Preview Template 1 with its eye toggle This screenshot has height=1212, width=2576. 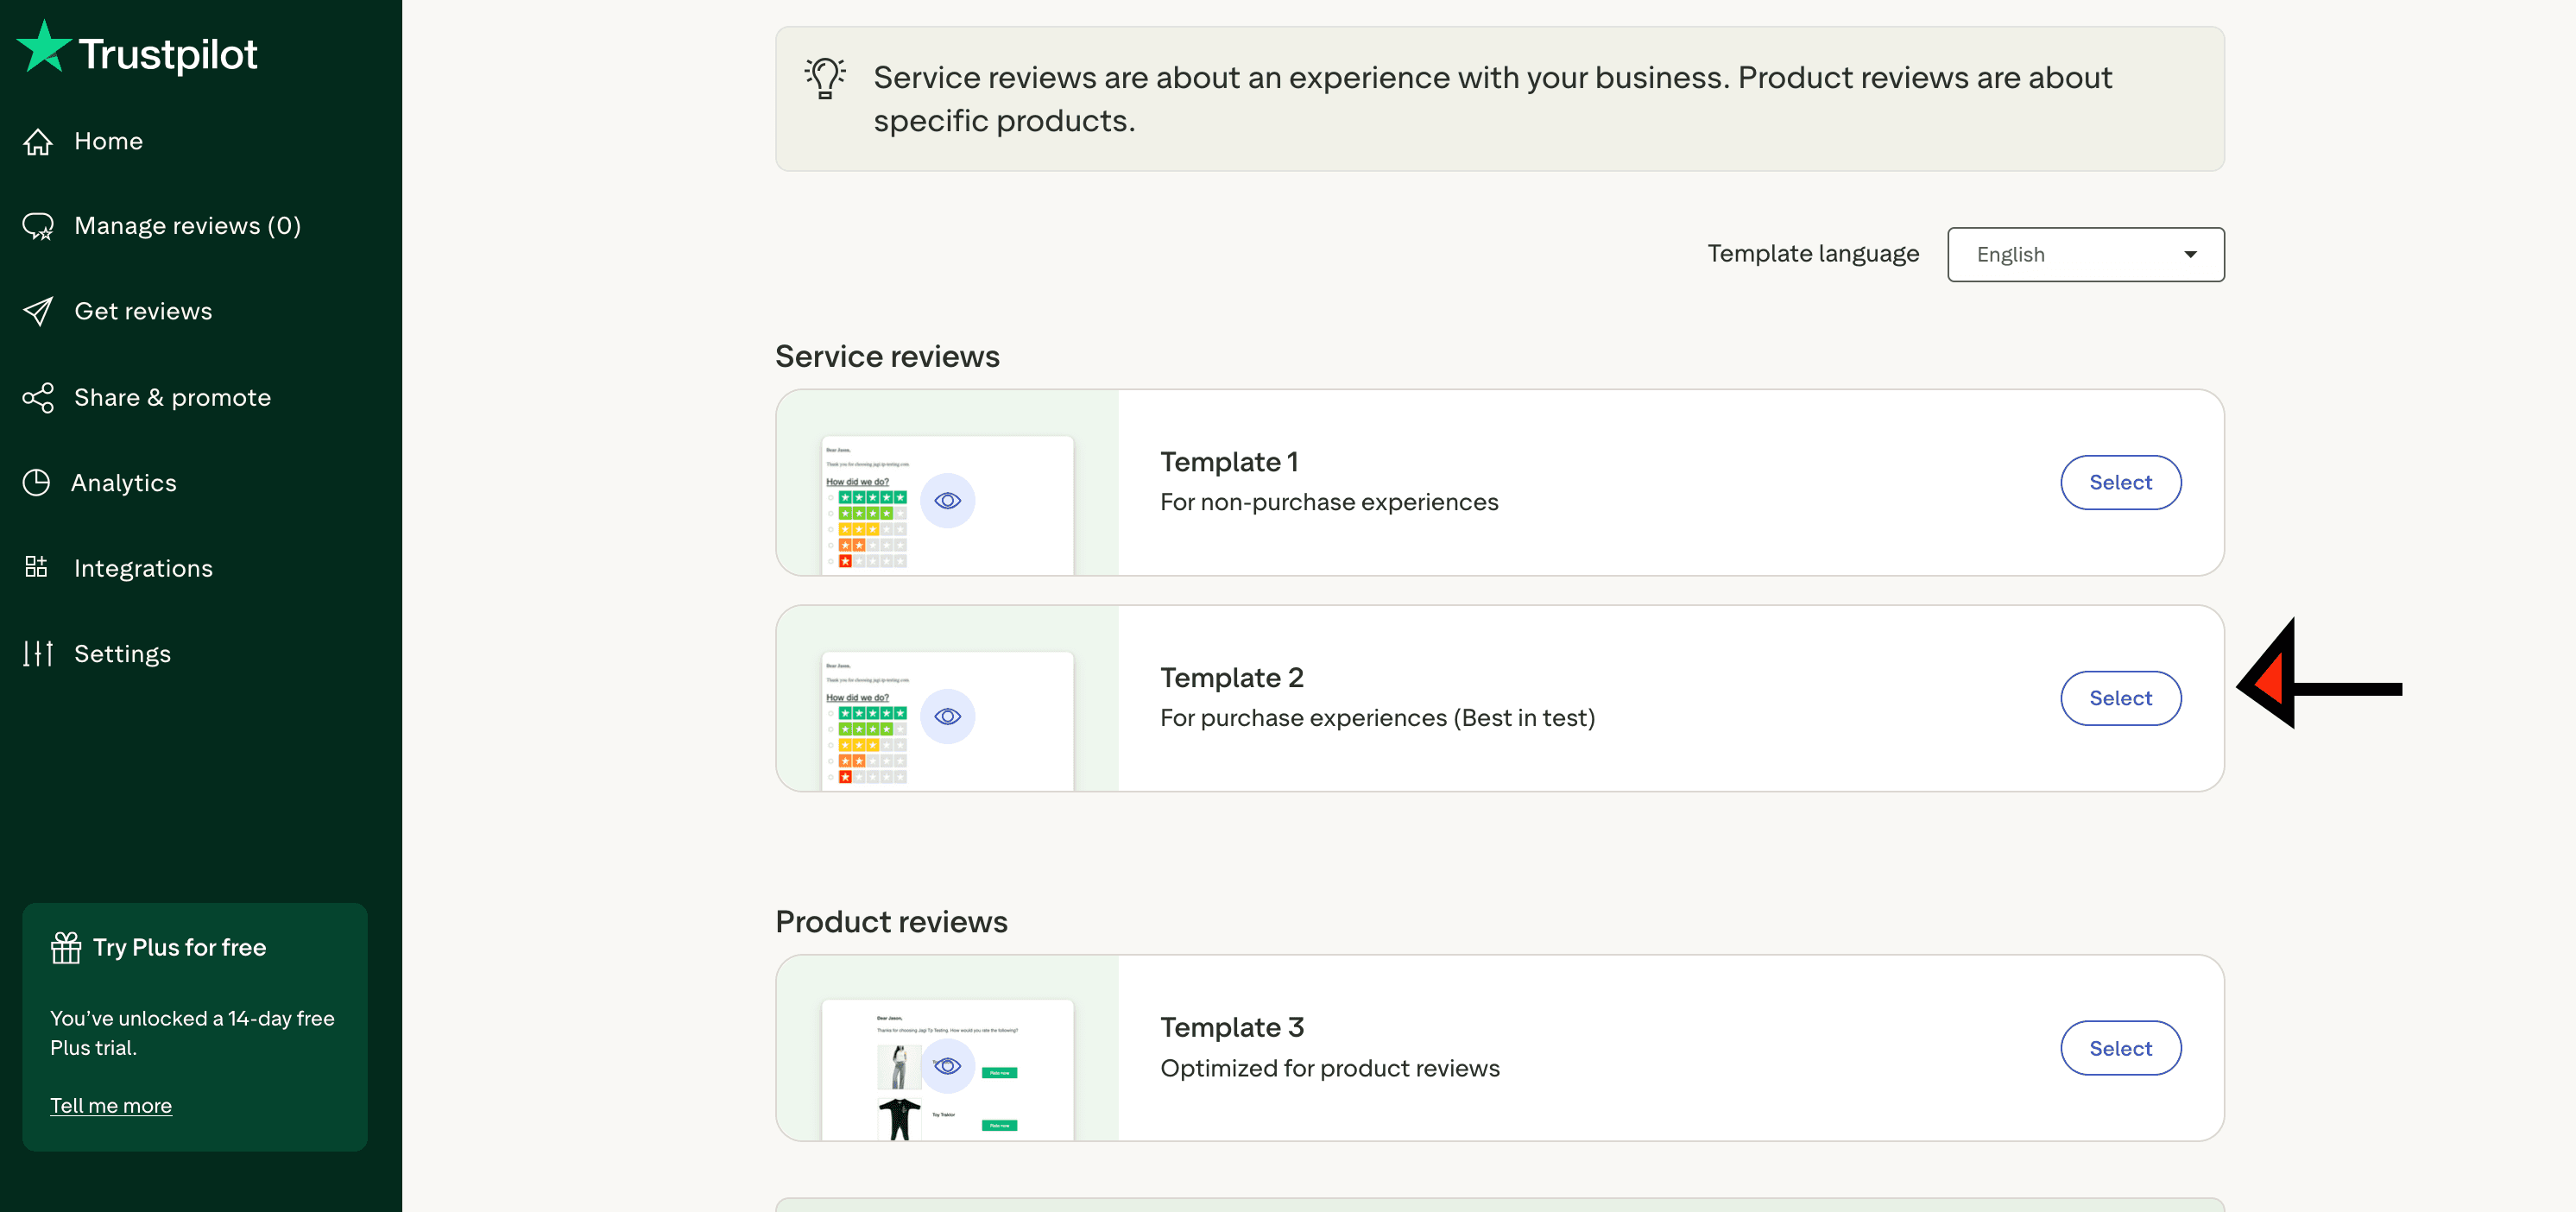pyautogui.click(x=947, y=500)
